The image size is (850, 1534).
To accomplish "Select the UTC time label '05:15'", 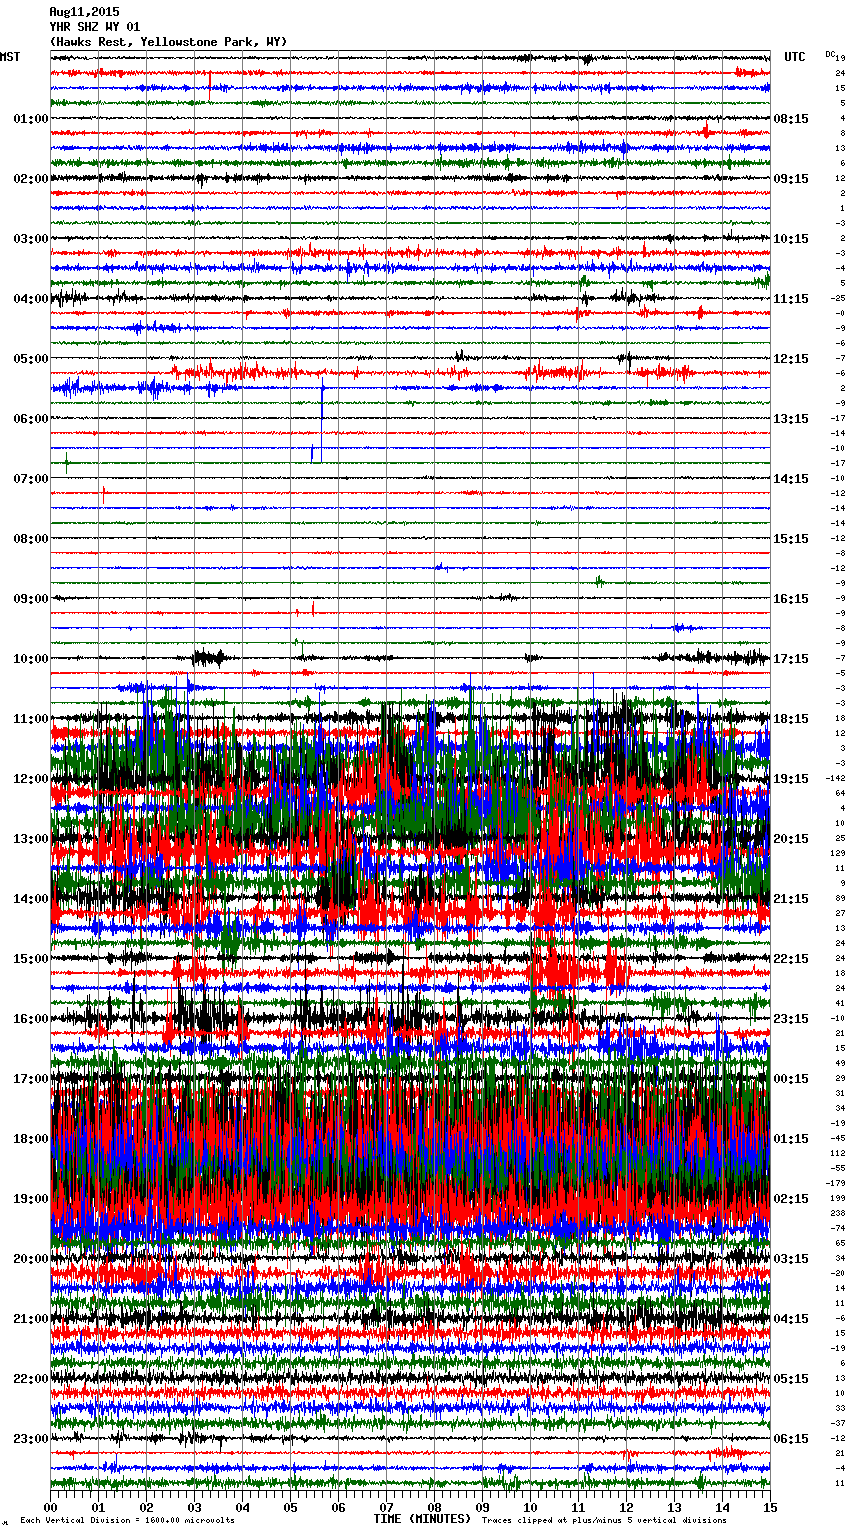I will coord(791,1379).
